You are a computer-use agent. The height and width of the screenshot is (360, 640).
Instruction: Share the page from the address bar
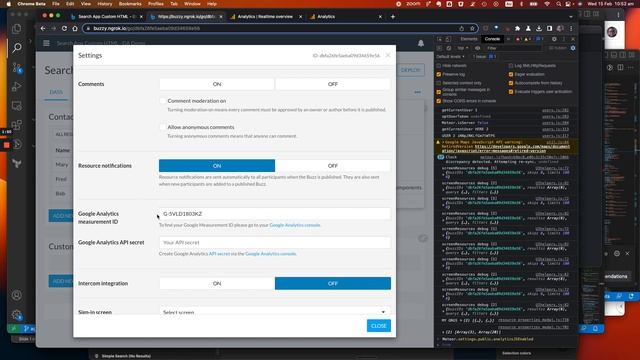point(462,29)
